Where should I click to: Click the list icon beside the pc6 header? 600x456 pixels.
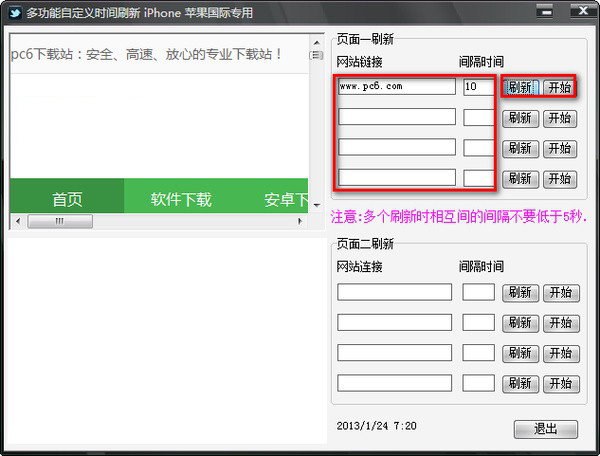point(316,55)
